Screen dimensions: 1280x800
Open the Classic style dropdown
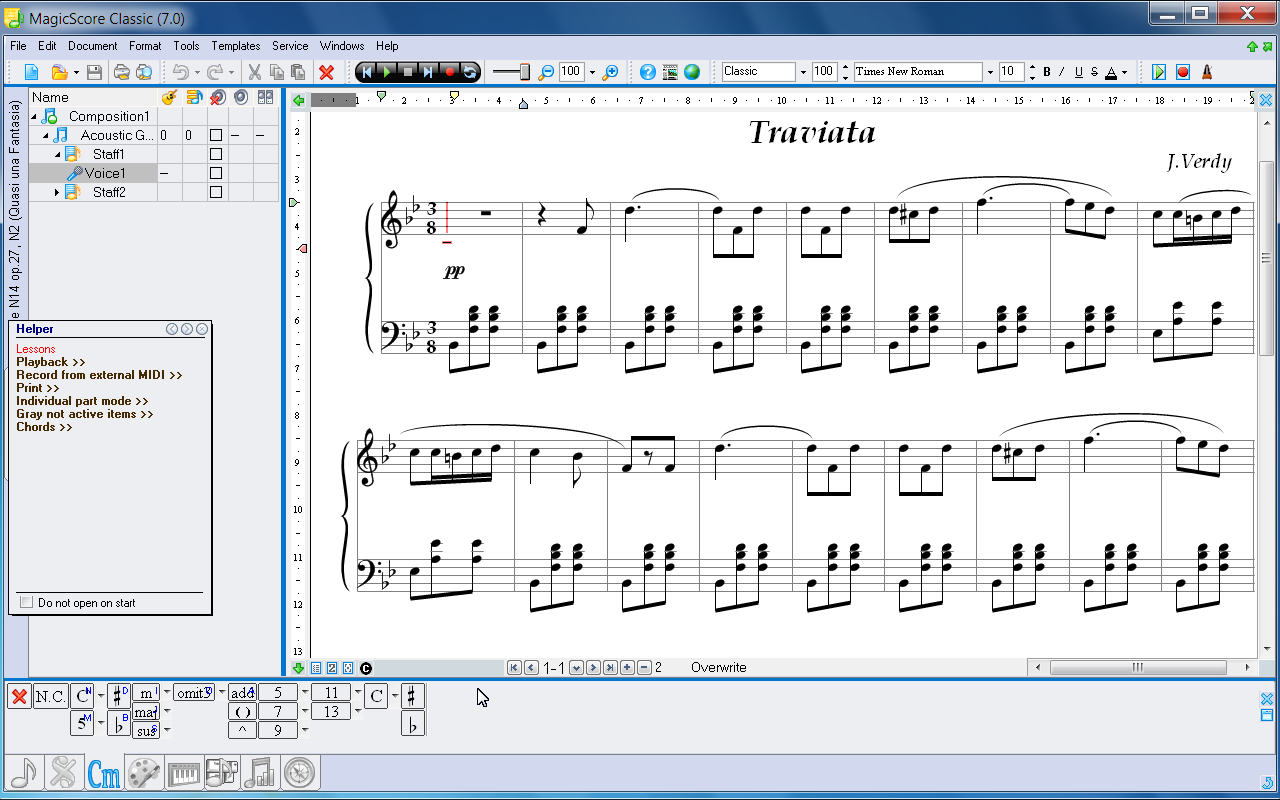click(x=802, y=72)
